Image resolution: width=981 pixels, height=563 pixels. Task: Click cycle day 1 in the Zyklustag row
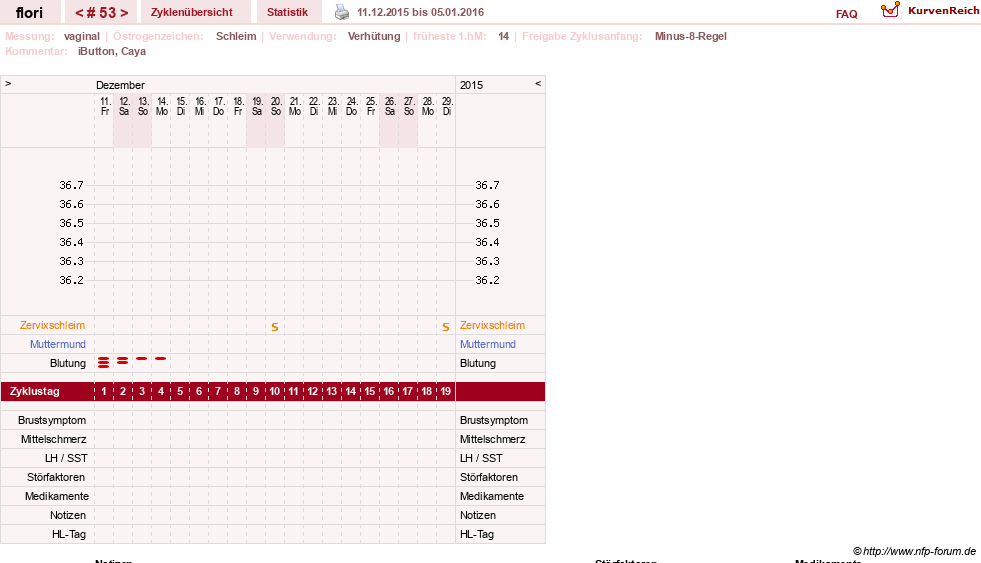(x=104, y=392)
